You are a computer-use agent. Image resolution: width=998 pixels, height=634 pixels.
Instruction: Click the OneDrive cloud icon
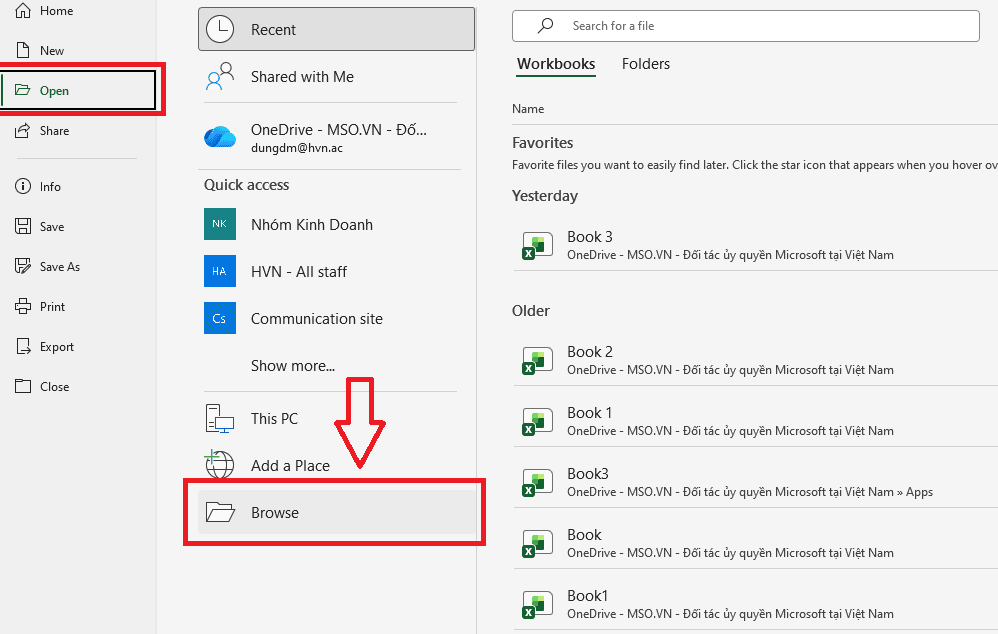[220, 137]
